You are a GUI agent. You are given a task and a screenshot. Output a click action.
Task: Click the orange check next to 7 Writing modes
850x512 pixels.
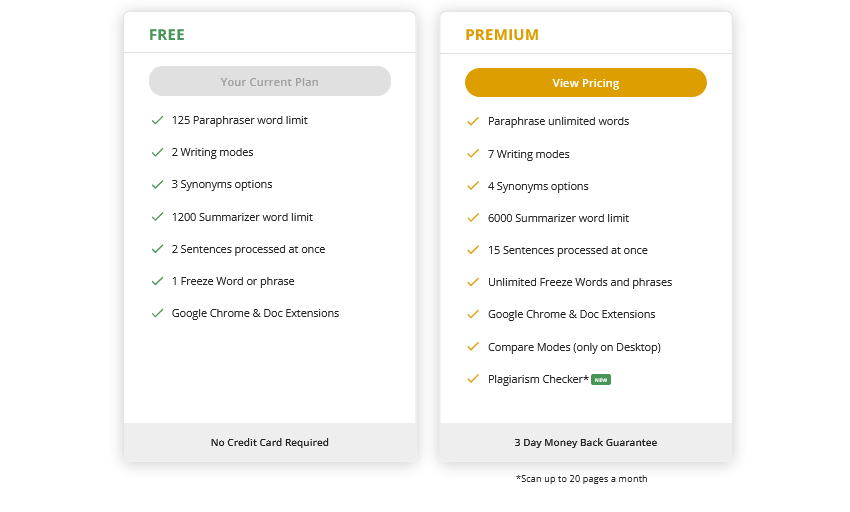tap(473, 153)
